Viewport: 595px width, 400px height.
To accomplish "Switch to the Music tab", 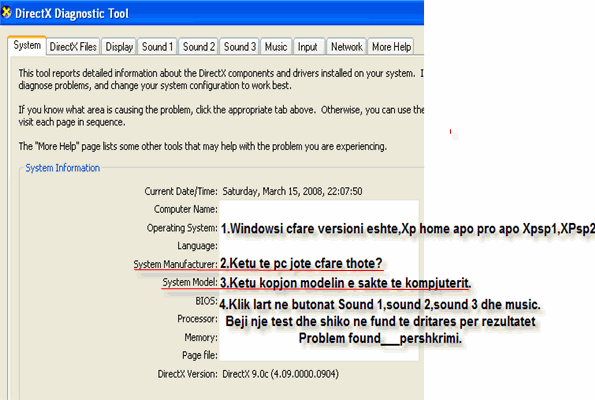I will pos(276,47).
